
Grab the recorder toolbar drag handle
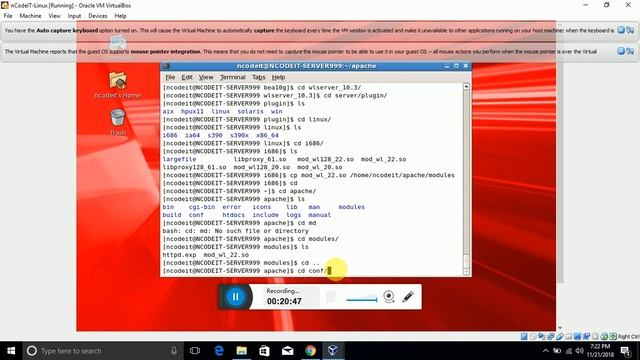pyautogui.click(x=331, y=297)
